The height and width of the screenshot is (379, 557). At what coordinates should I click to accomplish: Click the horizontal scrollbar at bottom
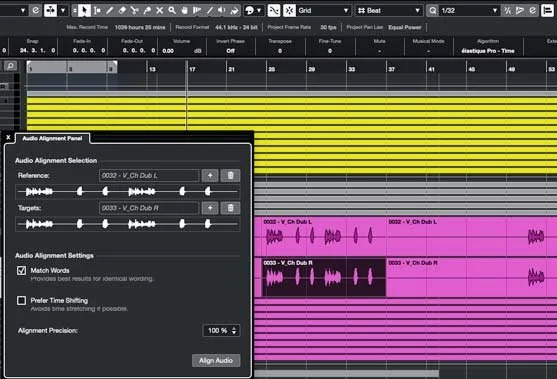(x=347, y=374)
